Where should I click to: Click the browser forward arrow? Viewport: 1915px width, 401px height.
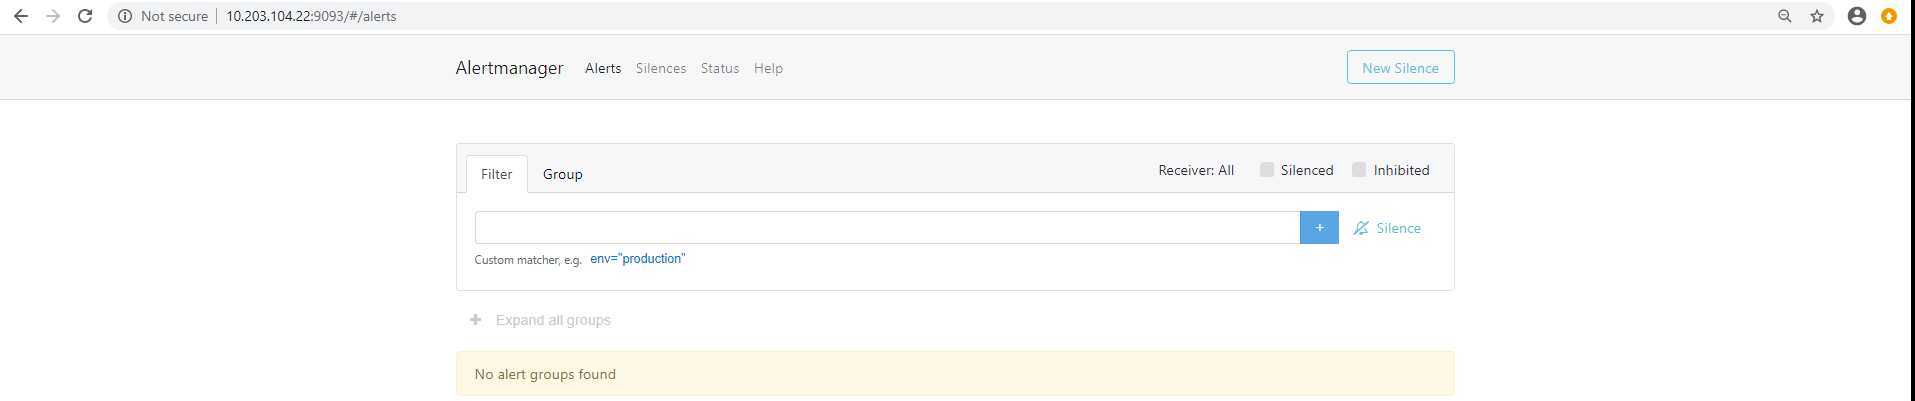(53, 16)
